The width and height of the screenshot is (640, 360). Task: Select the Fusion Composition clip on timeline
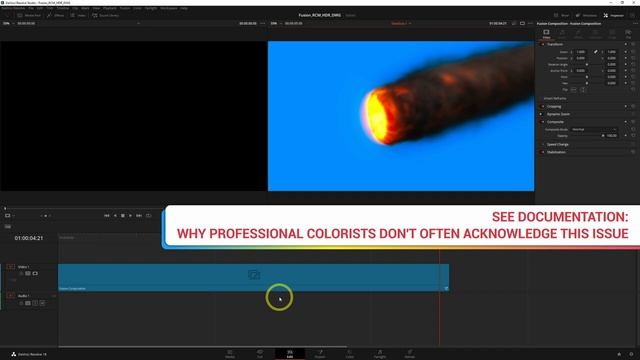coord(253,278)
